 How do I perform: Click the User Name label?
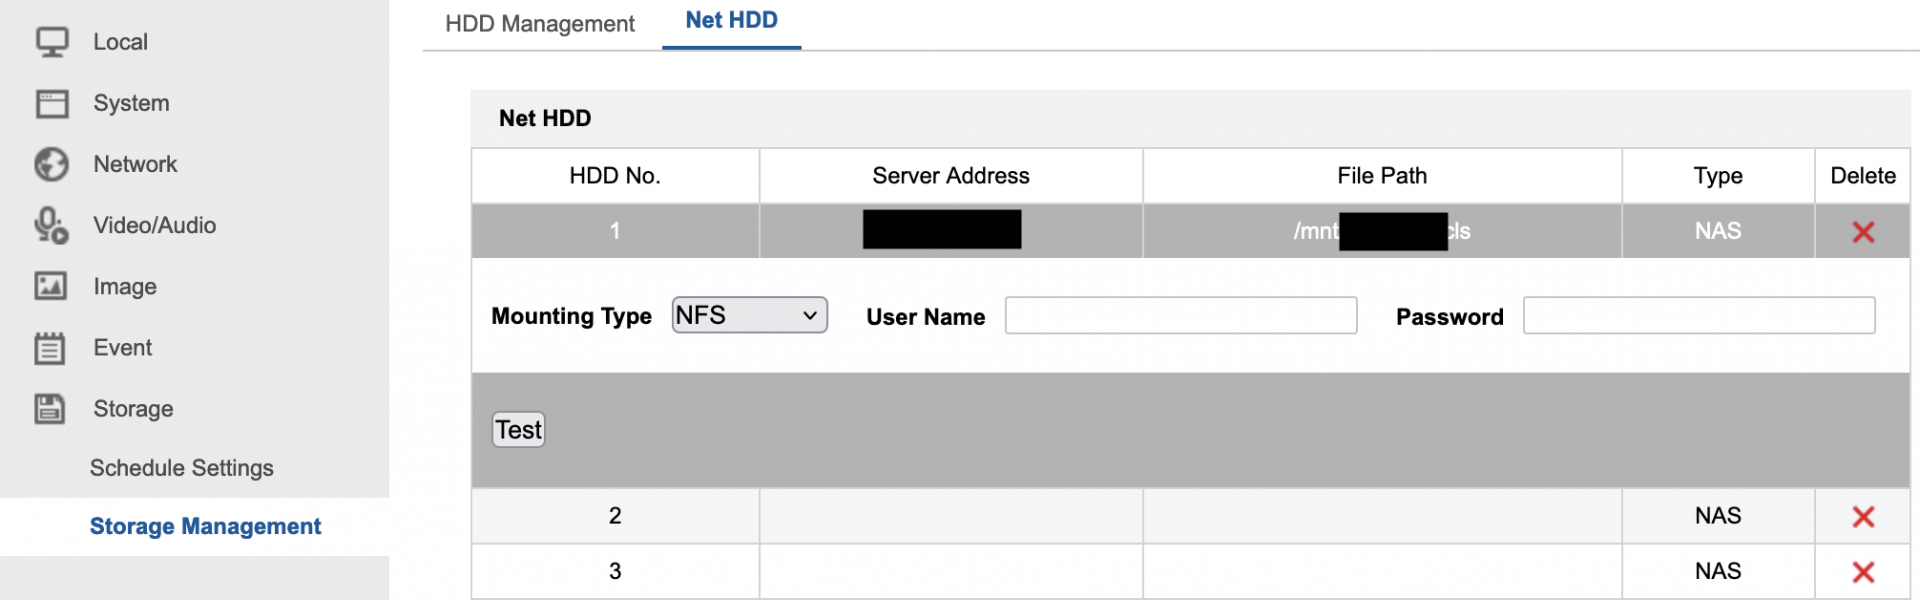[925, 317]
